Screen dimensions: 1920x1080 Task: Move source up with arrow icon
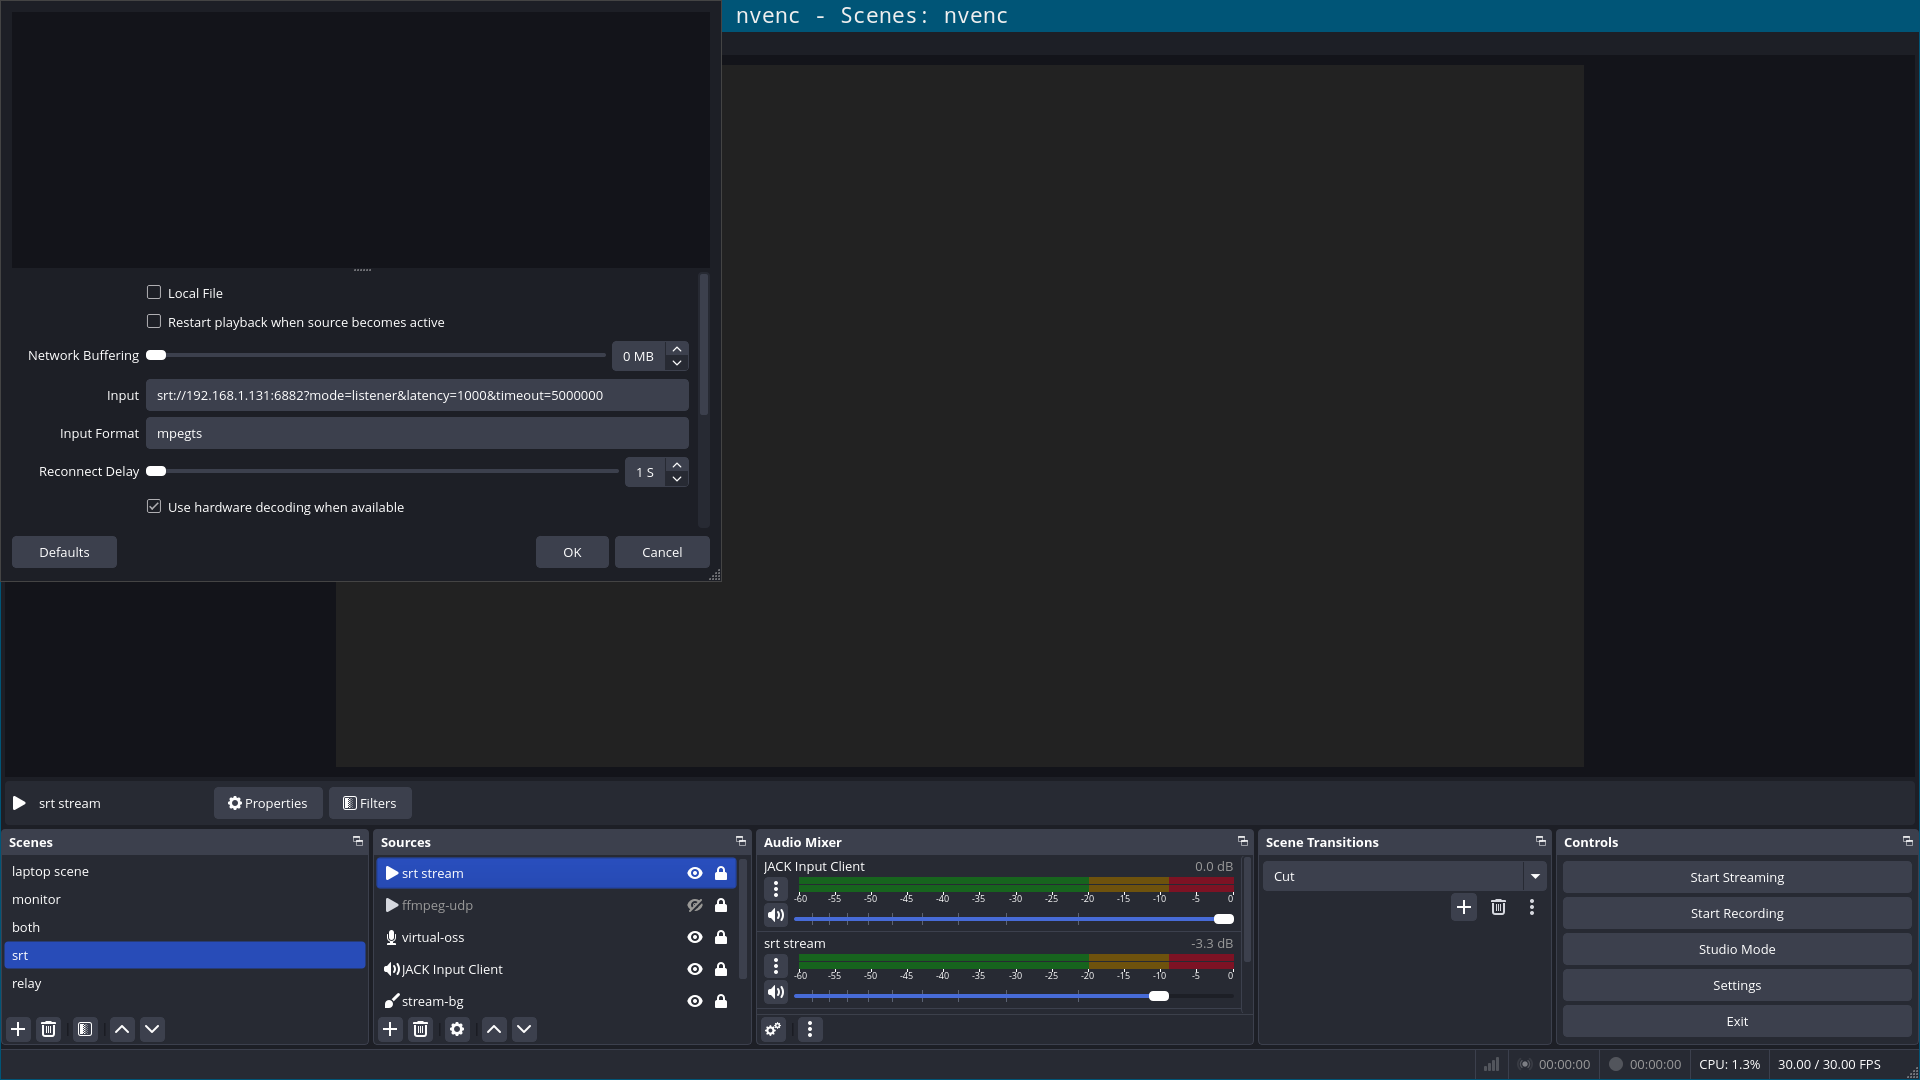click(x=494, y=1029)
